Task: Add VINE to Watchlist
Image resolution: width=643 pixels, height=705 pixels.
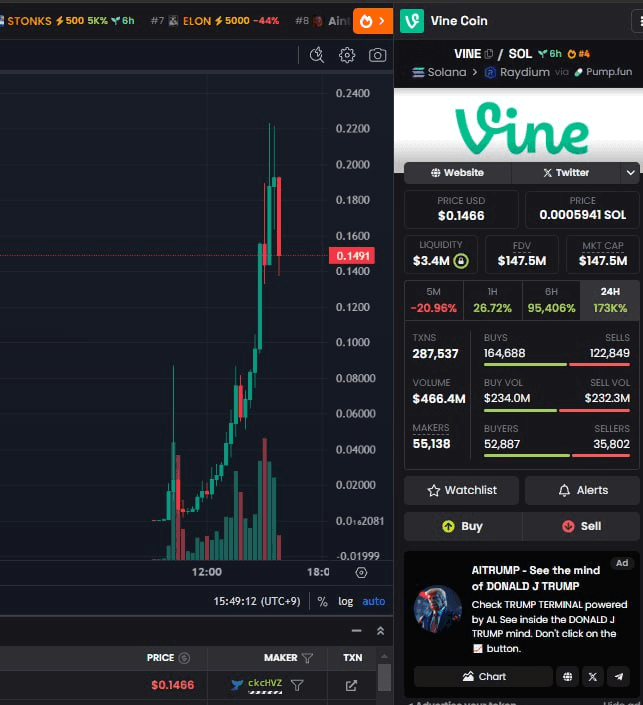Action: click(x=461, y=490)
